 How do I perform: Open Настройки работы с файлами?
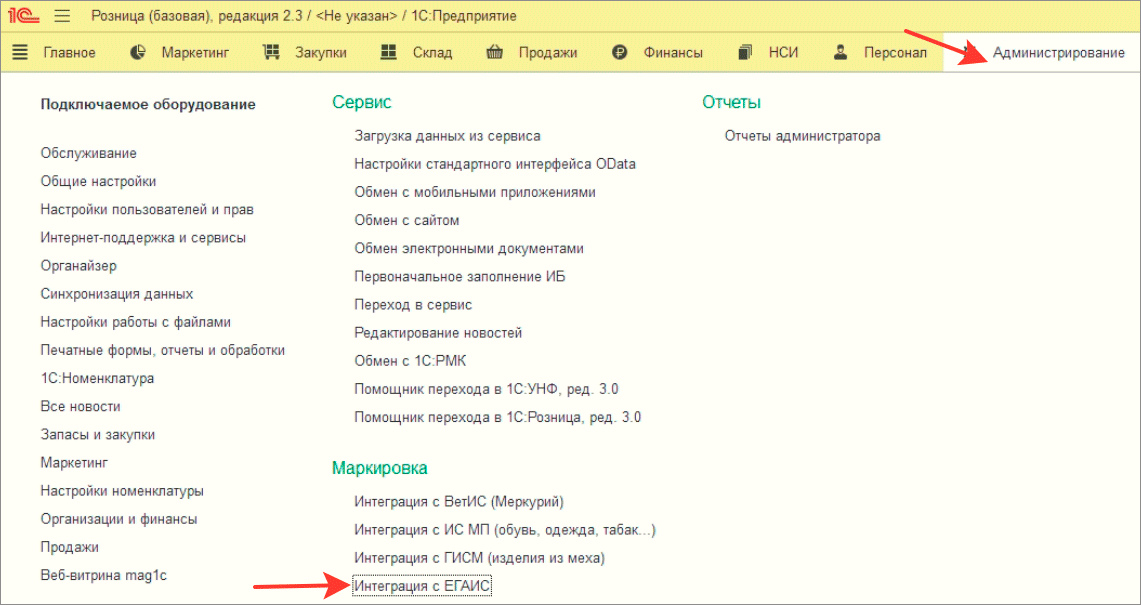[135, 322]
